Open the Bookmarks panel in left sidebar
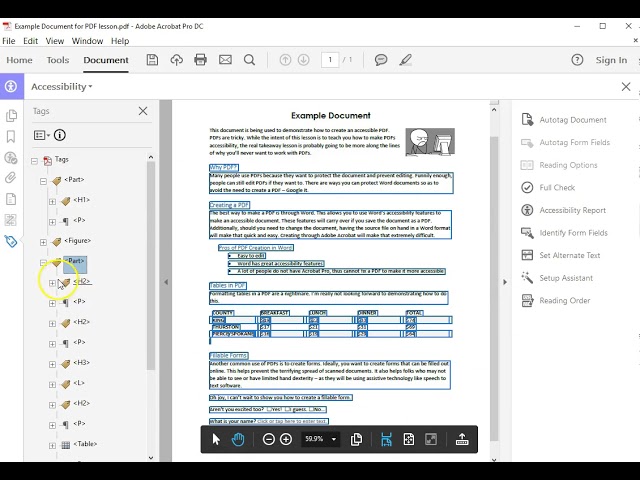The height and width of the screenshot is (480, 640). [11, 136]
